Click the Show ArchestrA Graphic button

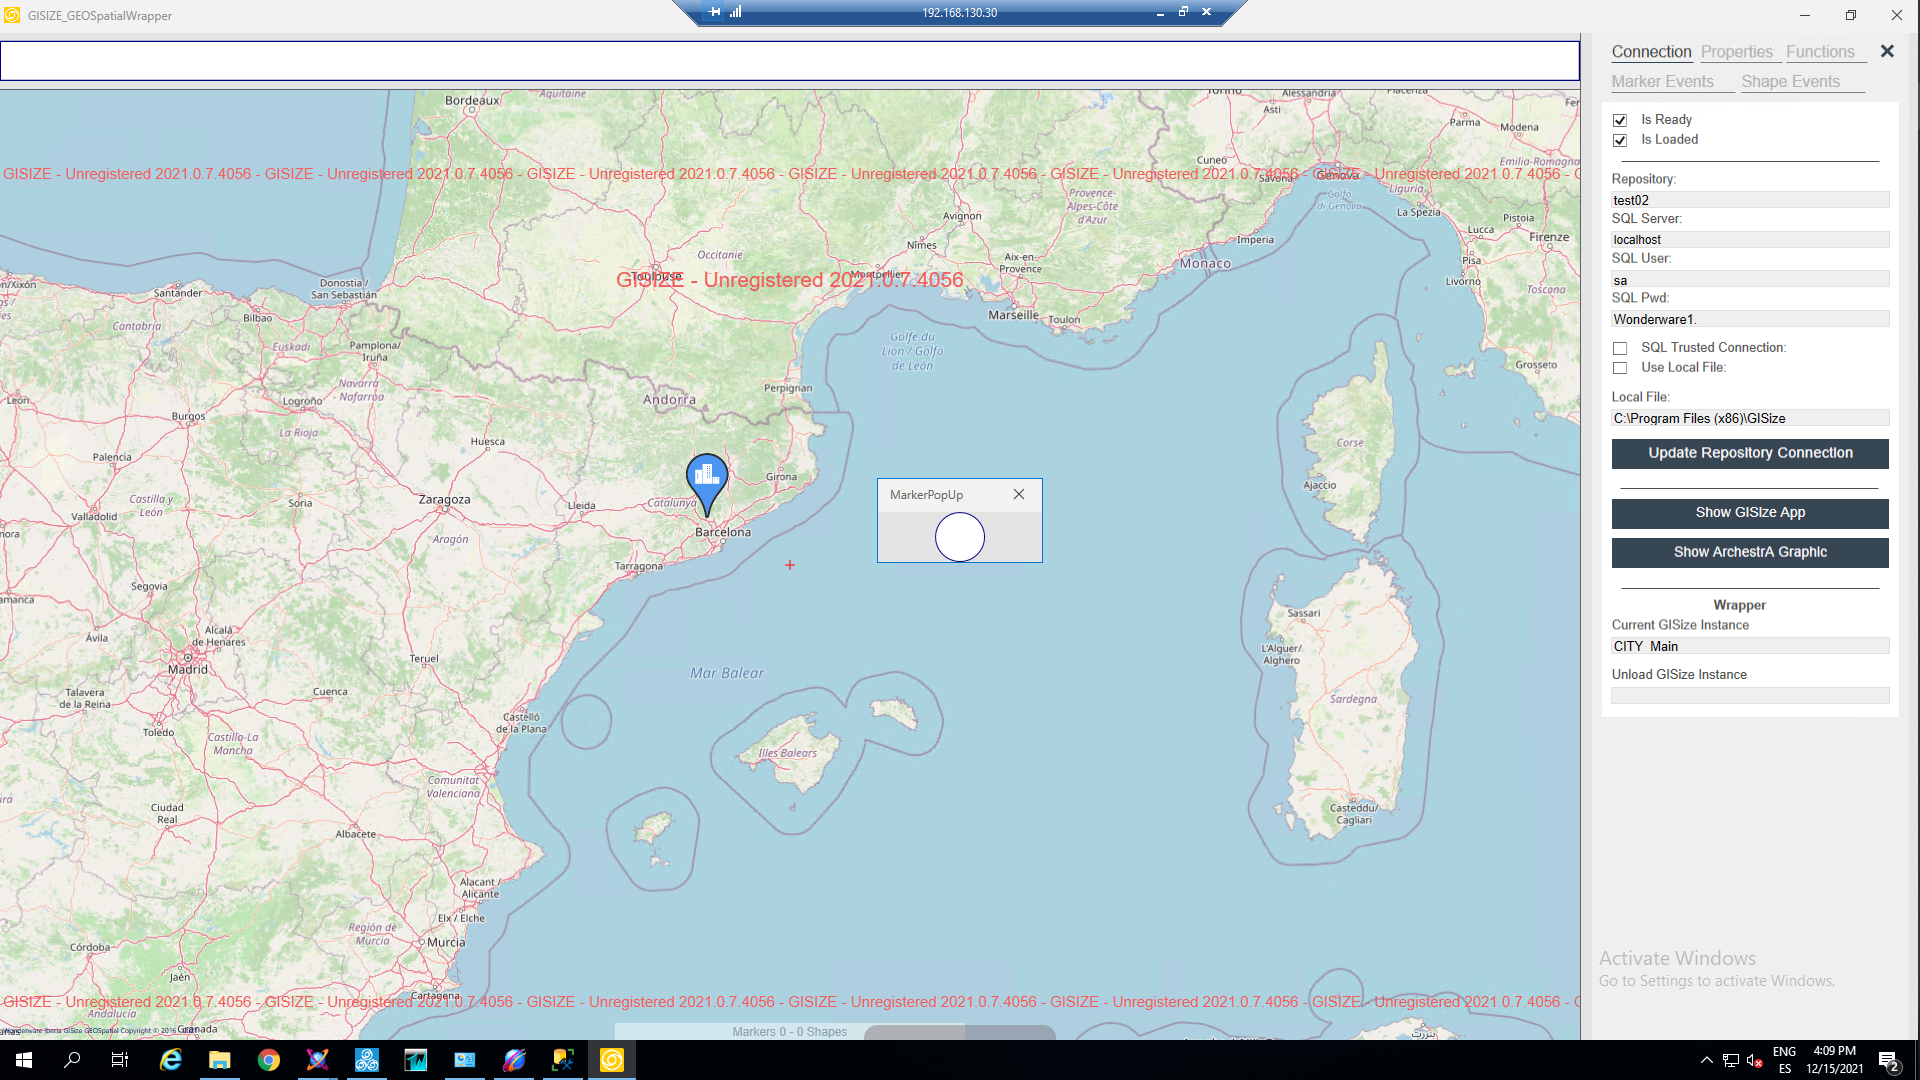(1749, 552)
